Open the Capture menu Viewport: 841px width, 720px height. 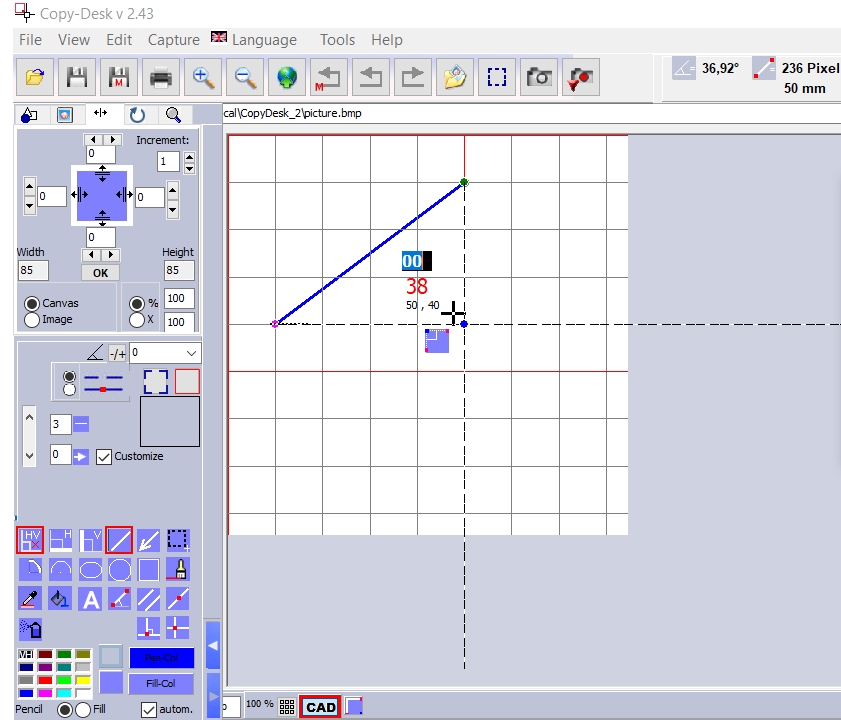173,40
